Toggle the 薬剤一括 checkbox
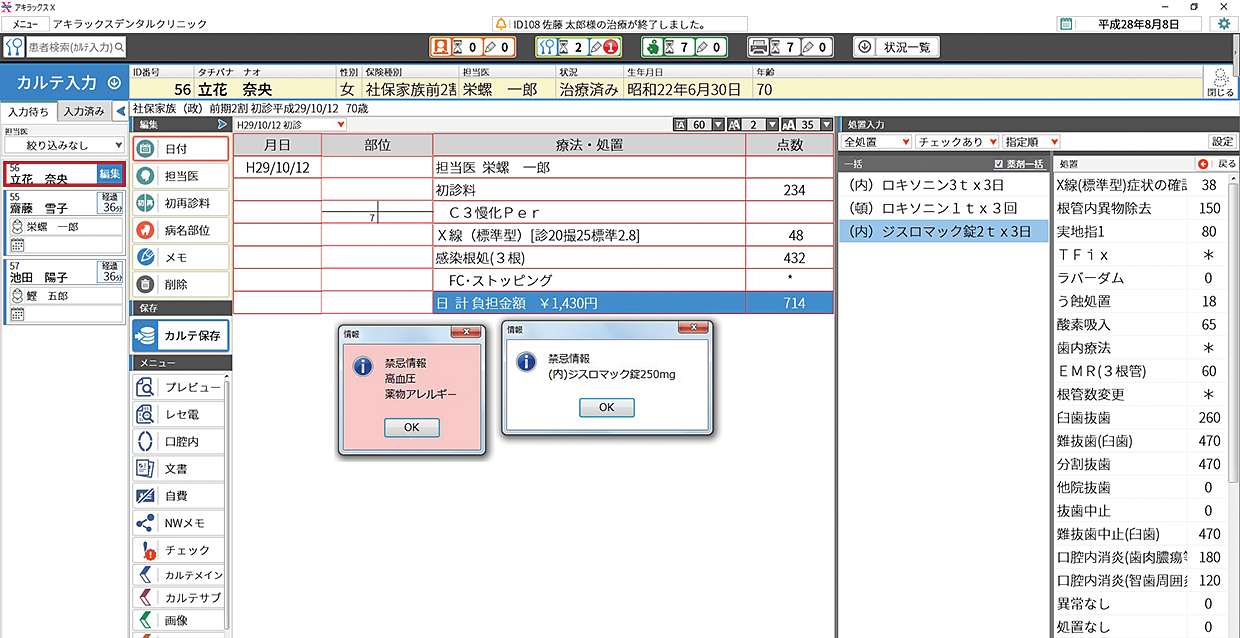Image resolution: width=1240 pixels, height=638 pixels. [1000, 164]
